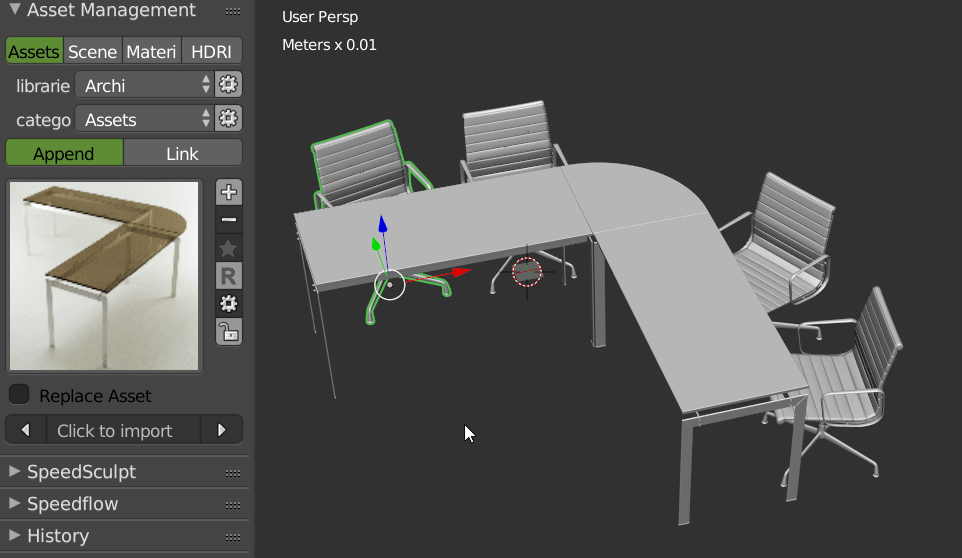Click the R render thumbnail icon
This screenshot has width=962, height=558.
coord(229,276)
